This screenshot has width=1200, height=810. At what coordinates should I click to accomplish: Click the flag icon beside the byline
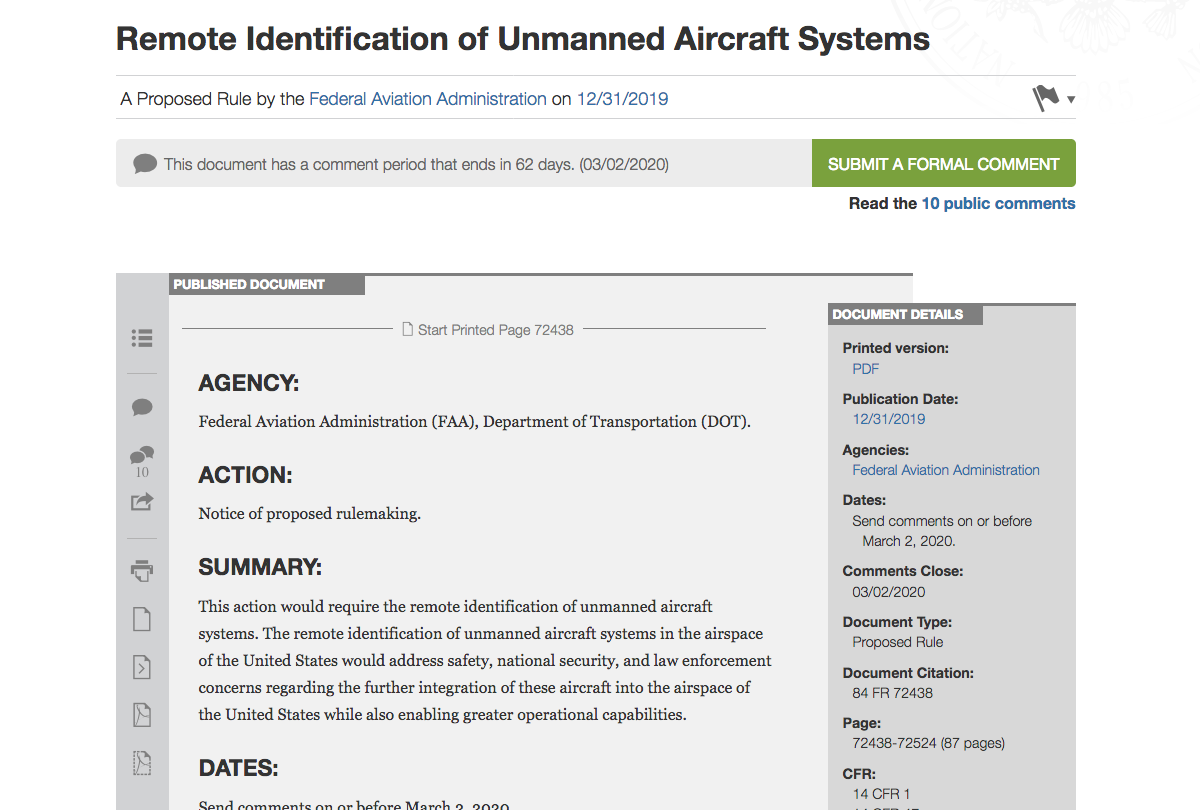pyautogui.click(x=1045, y=98)
